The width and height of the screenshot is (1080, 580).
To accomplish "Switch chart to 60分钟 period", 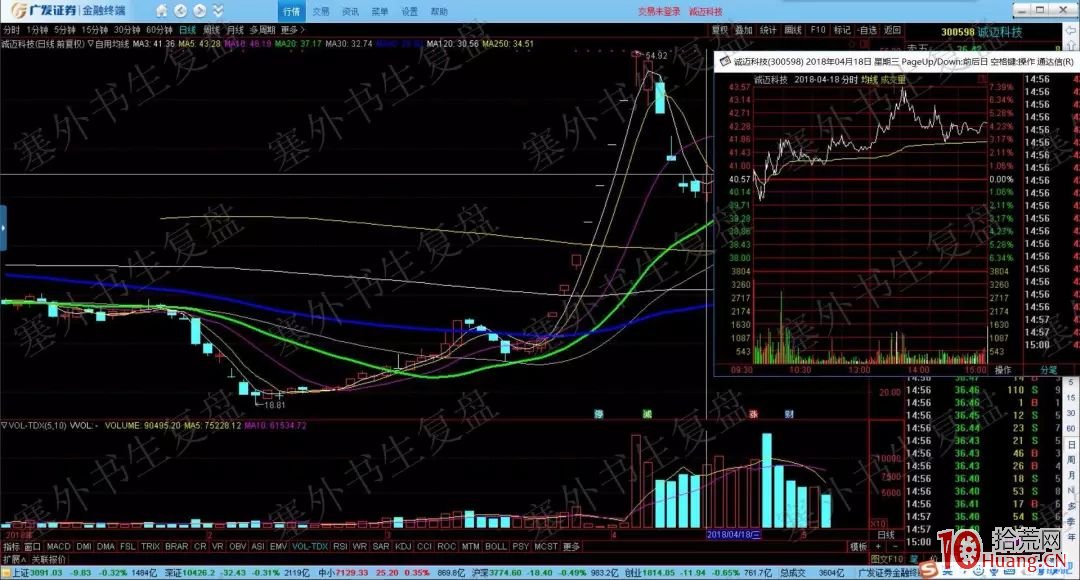I will tap(159, 30).
